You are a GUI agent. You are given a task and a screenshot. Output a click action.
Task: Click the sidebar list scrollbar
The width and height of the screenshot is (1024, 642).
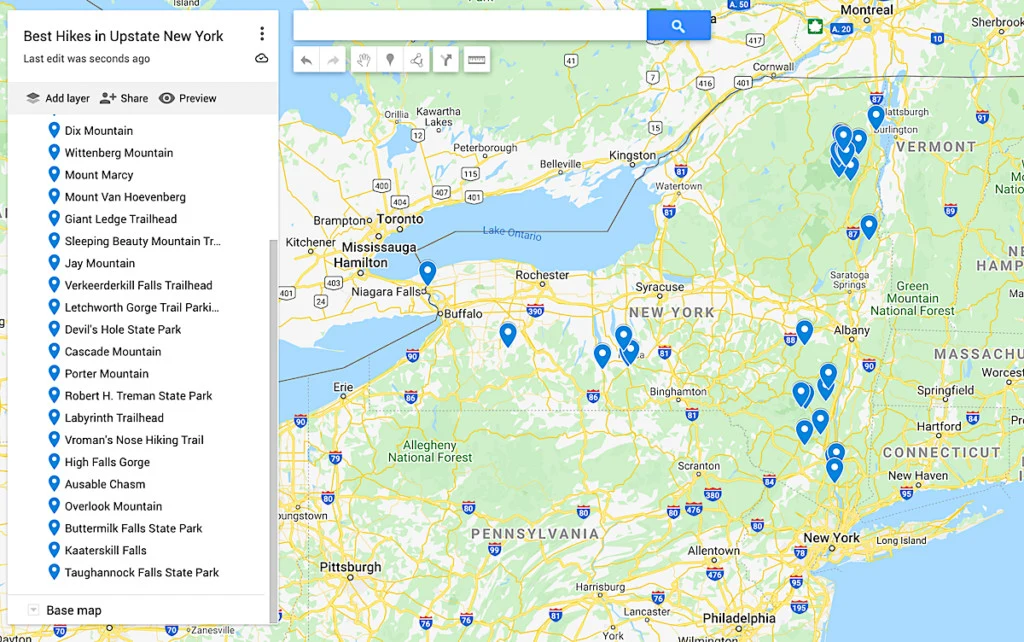(x=274, y=431)
